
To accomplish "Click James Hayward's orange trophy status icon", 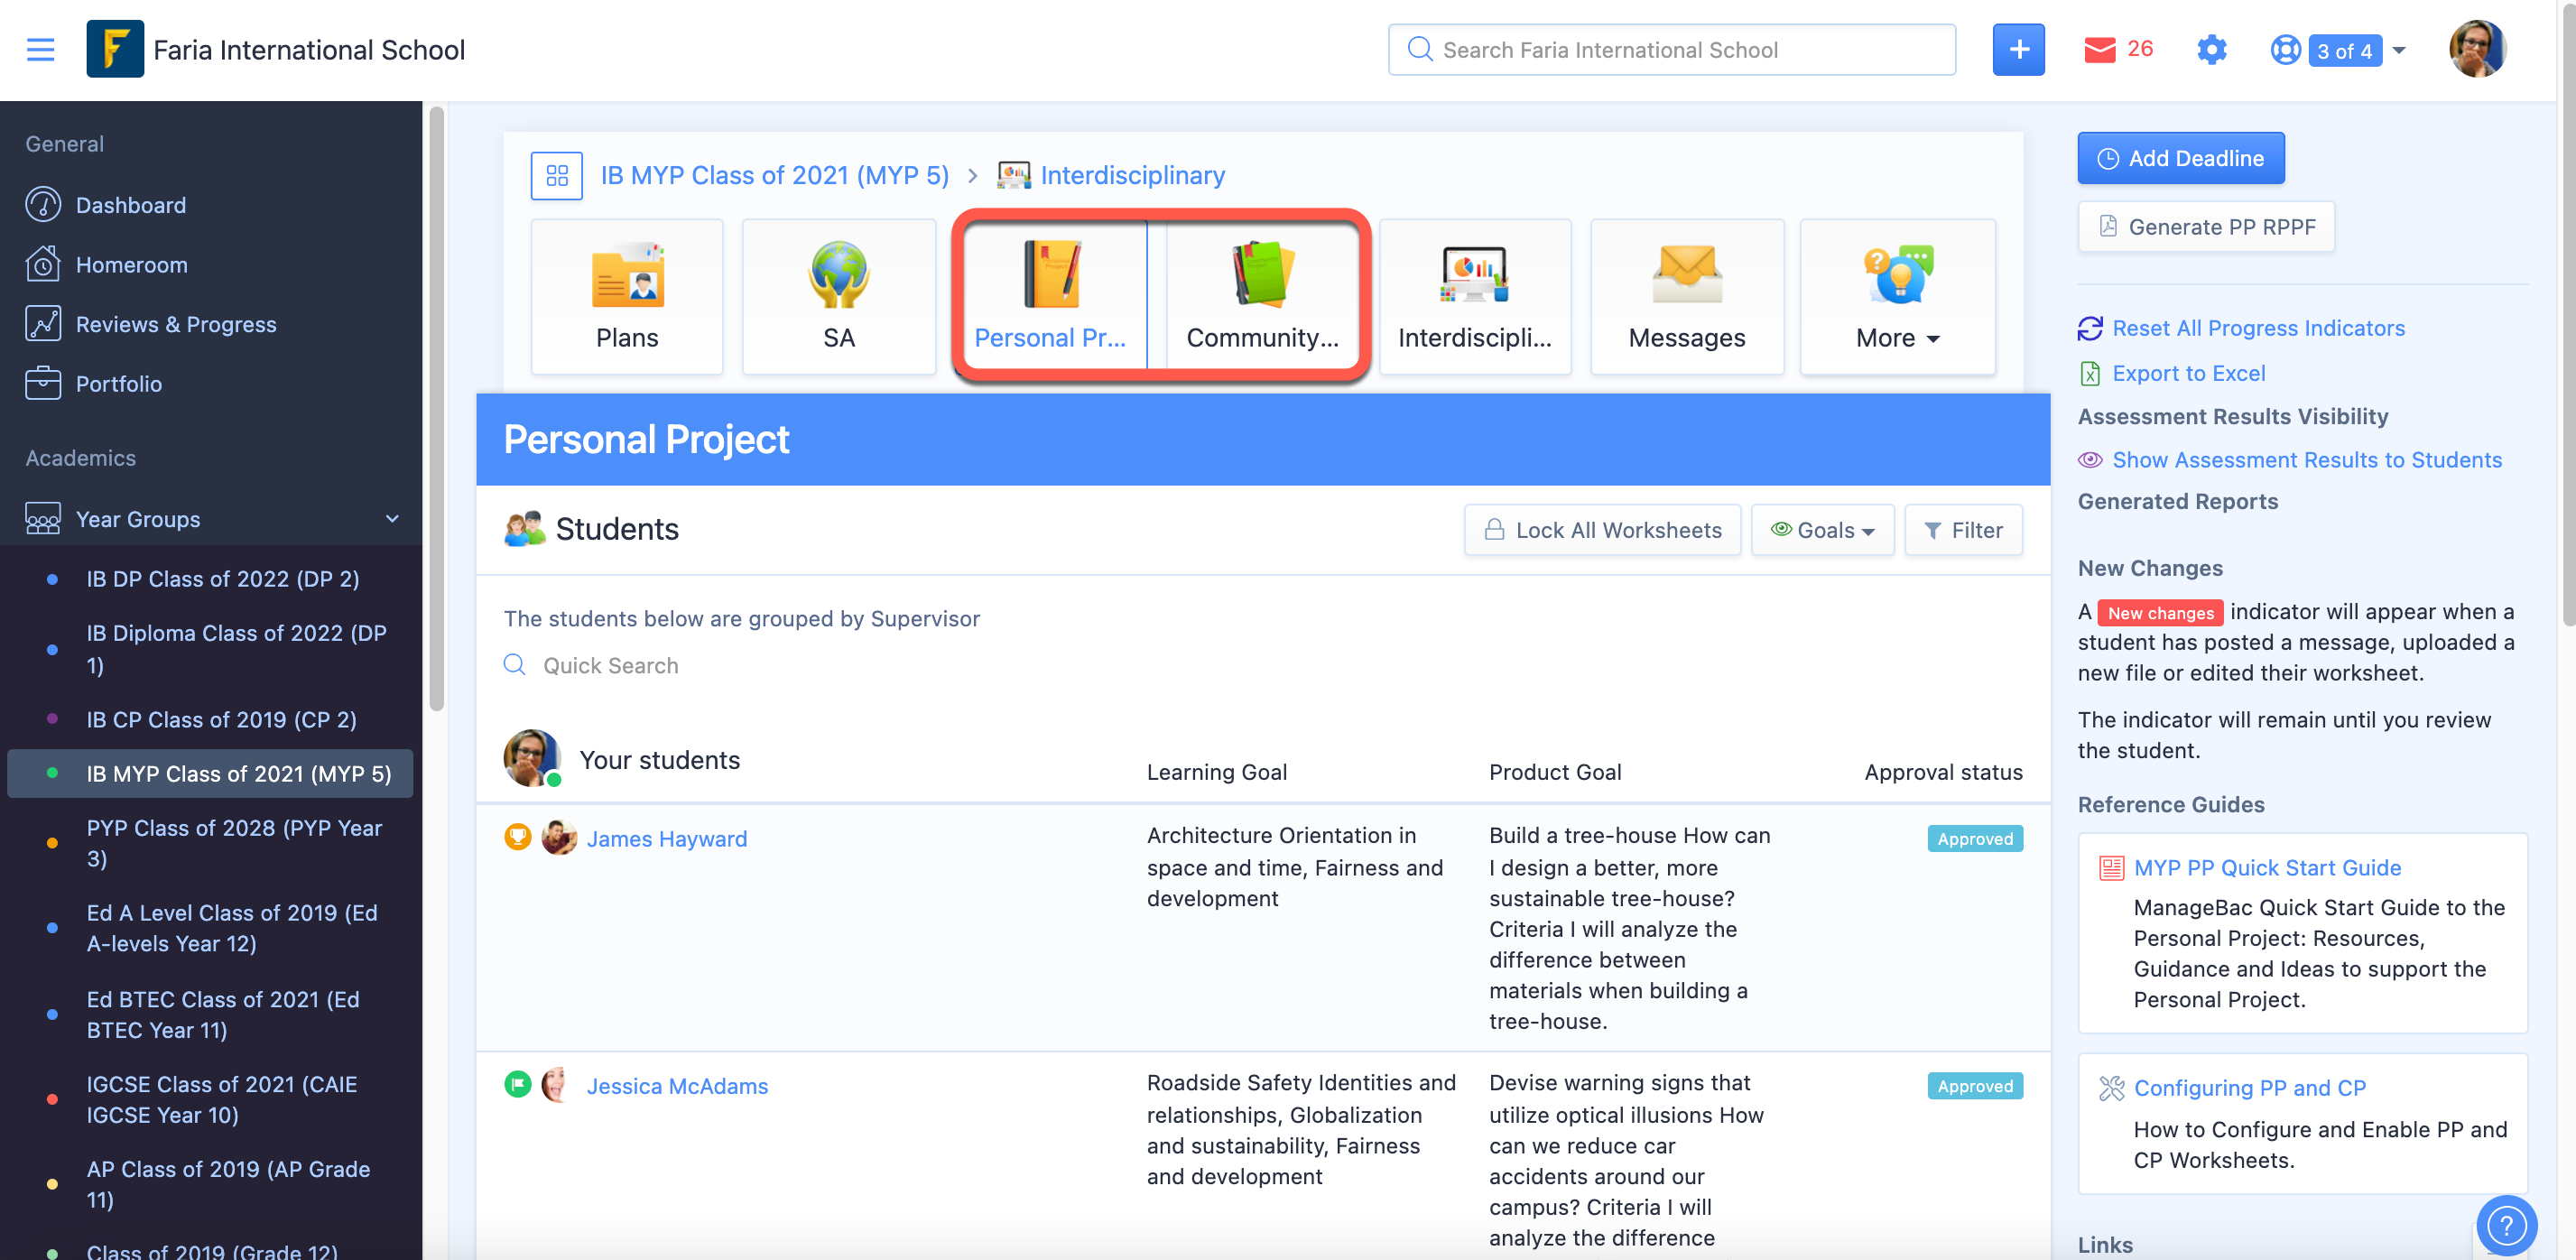I will [517, 837].
